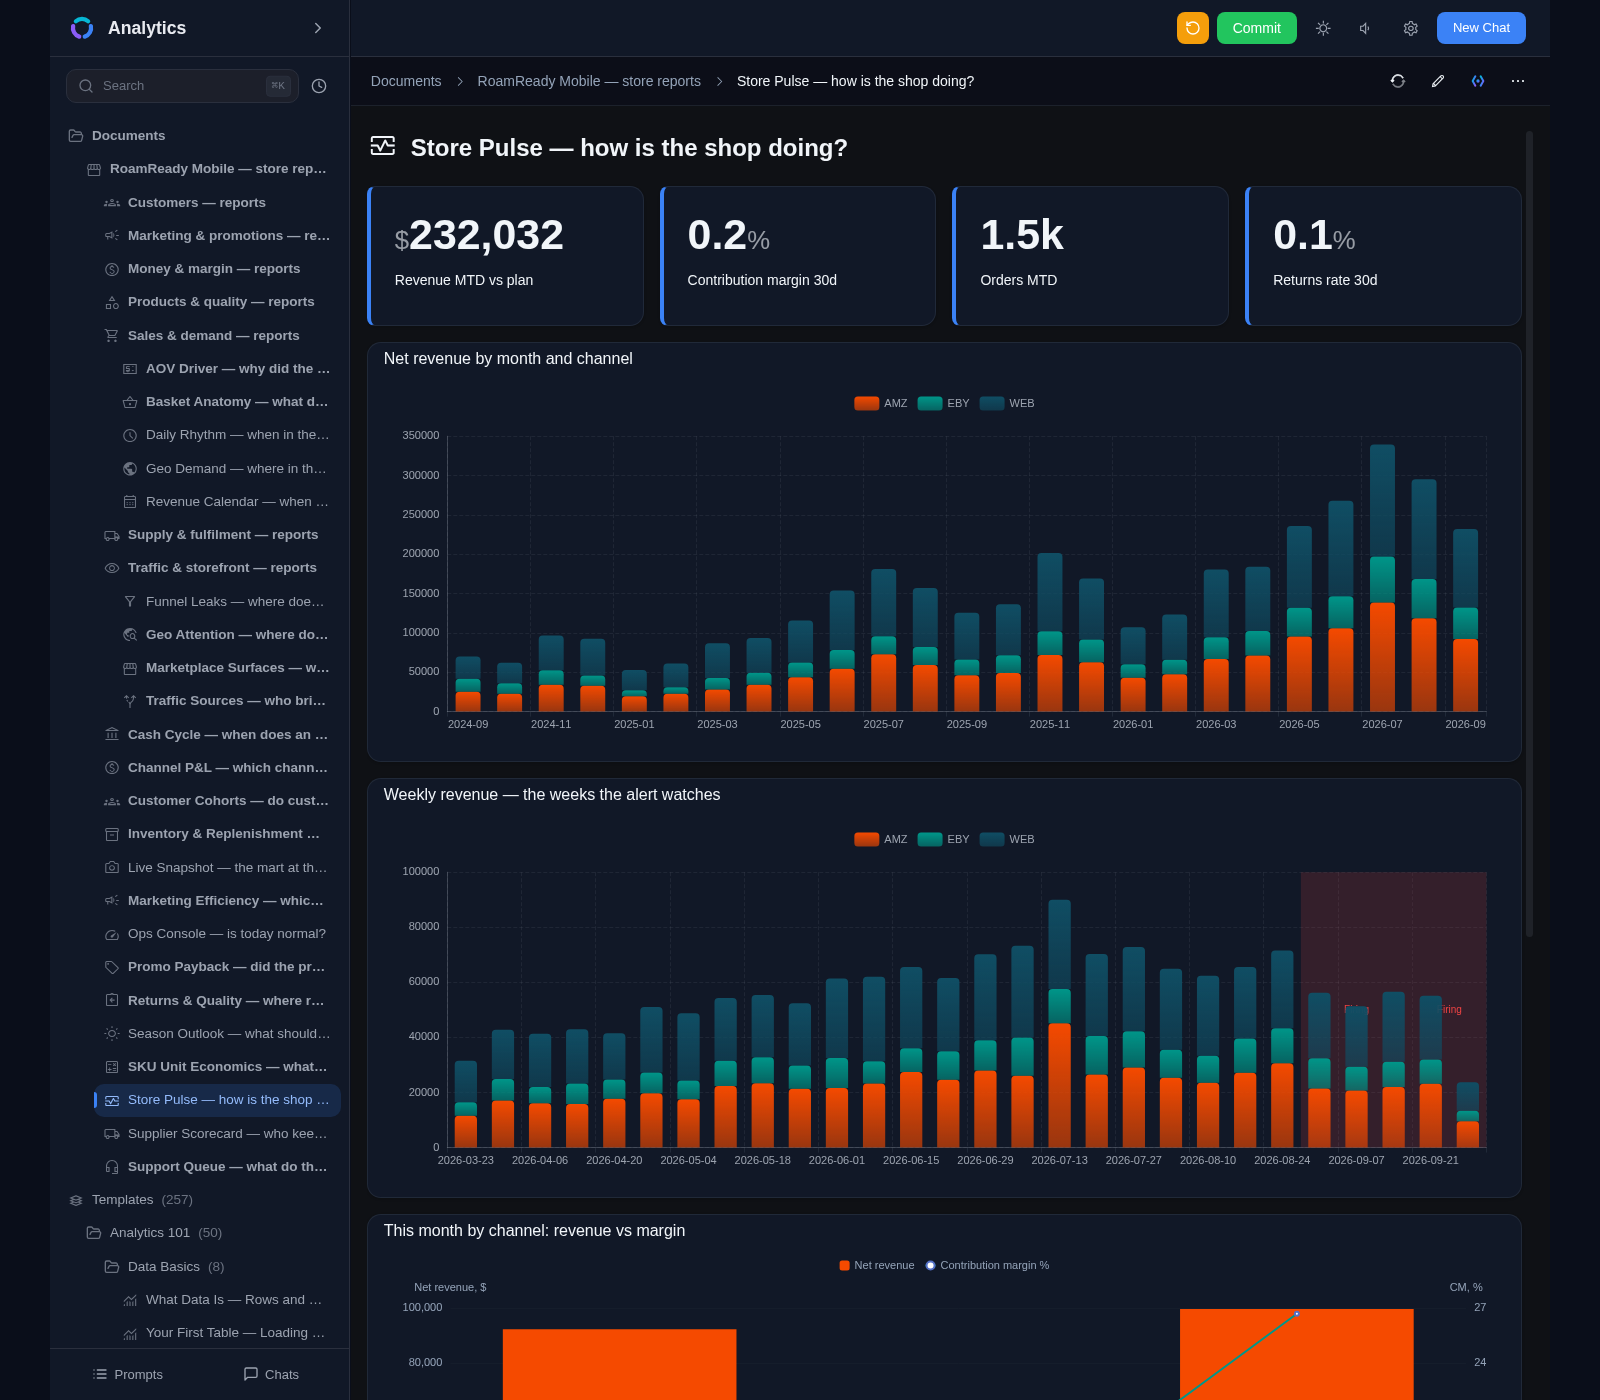Click the orange undo/revert icon button
The height and width of the screenshot is (1400, 1600).
click(1192, 28)
